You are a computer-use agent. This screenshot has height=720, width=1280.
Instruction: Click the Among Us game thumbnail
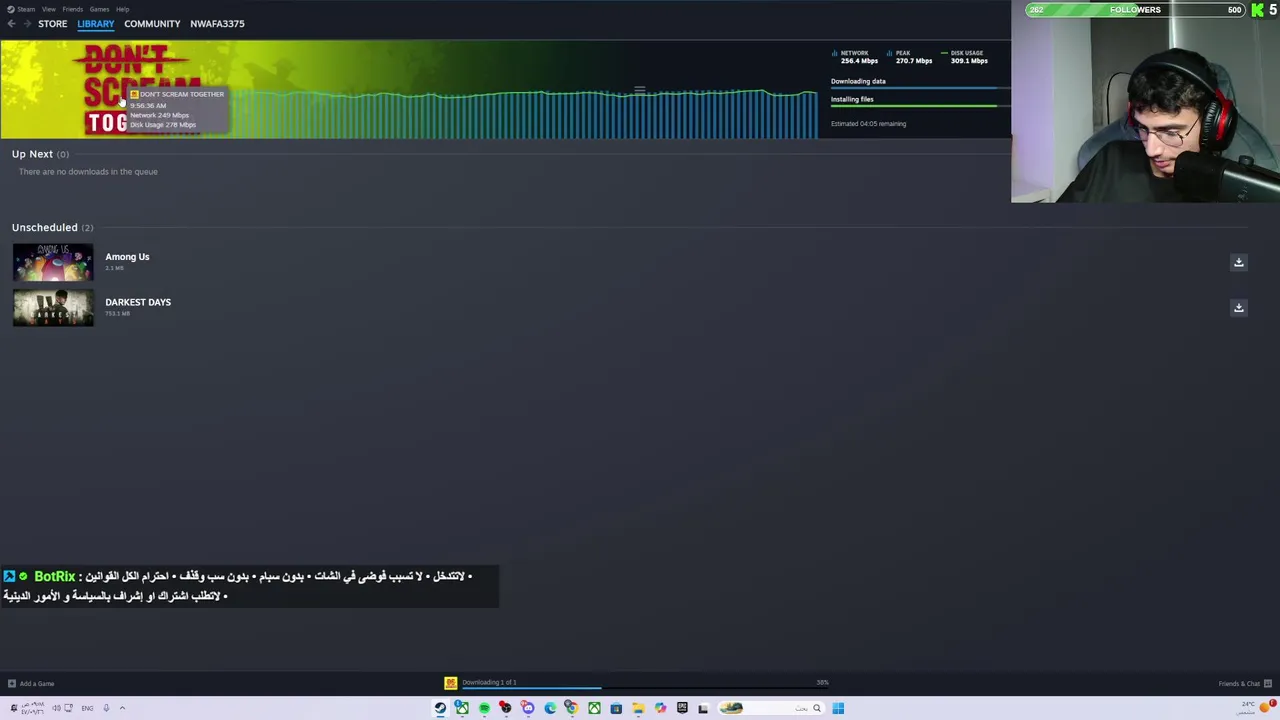53,262
